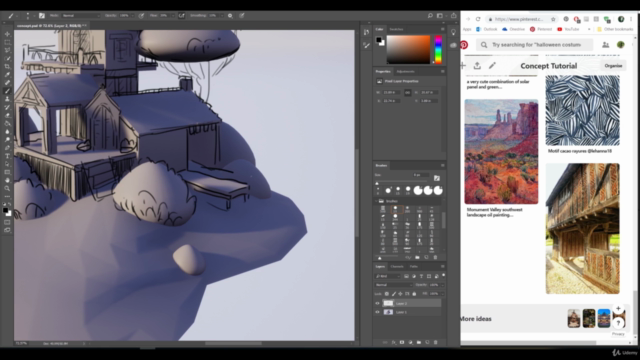640x360 pixels.
Task: Collapse the Brushes folder group
Action: point(376,201)
